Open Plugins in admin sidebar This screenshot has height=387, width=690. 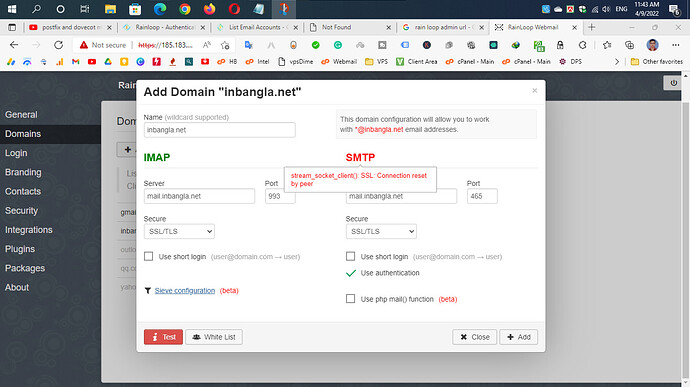pyautogui.click(x=20, y=249)
